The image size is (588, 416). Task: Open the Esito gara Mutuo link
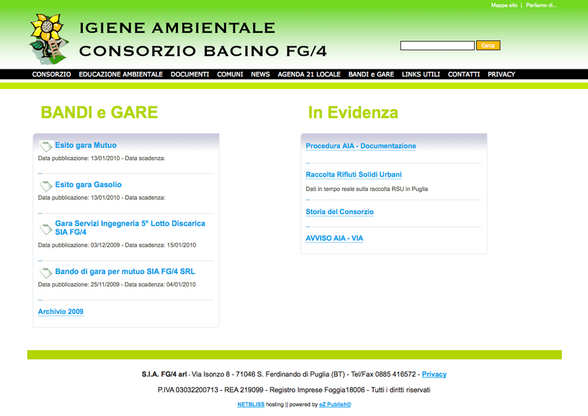86,145
